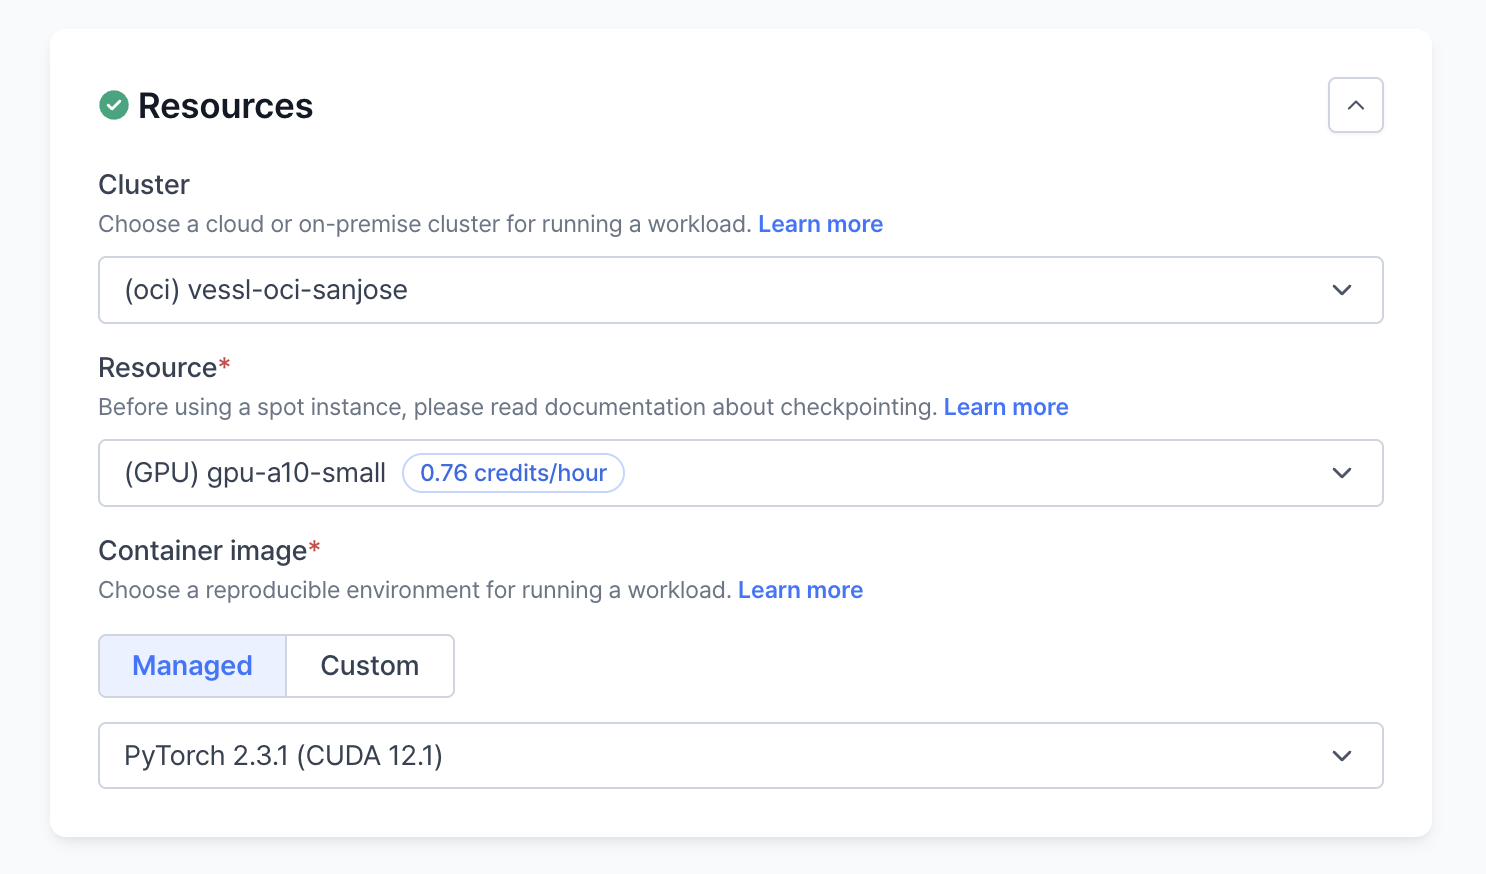Click the arrow icon in the Resource dropdown
The width and height of the screenshot is (1486, 874).
[x=1342, y=473]
